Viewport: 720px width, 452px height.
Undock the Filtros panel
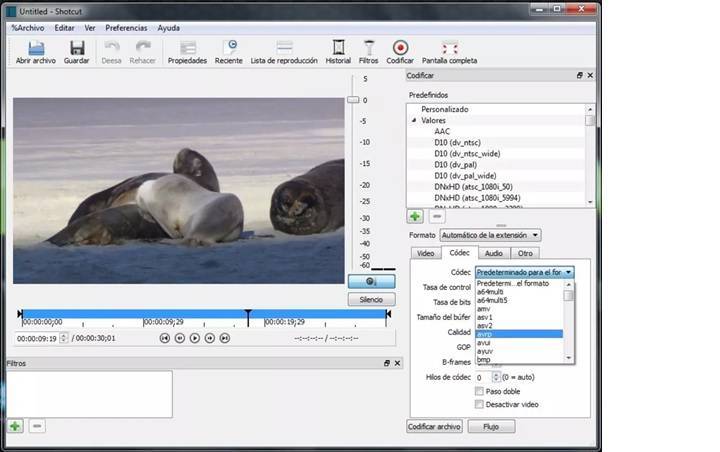387,363
